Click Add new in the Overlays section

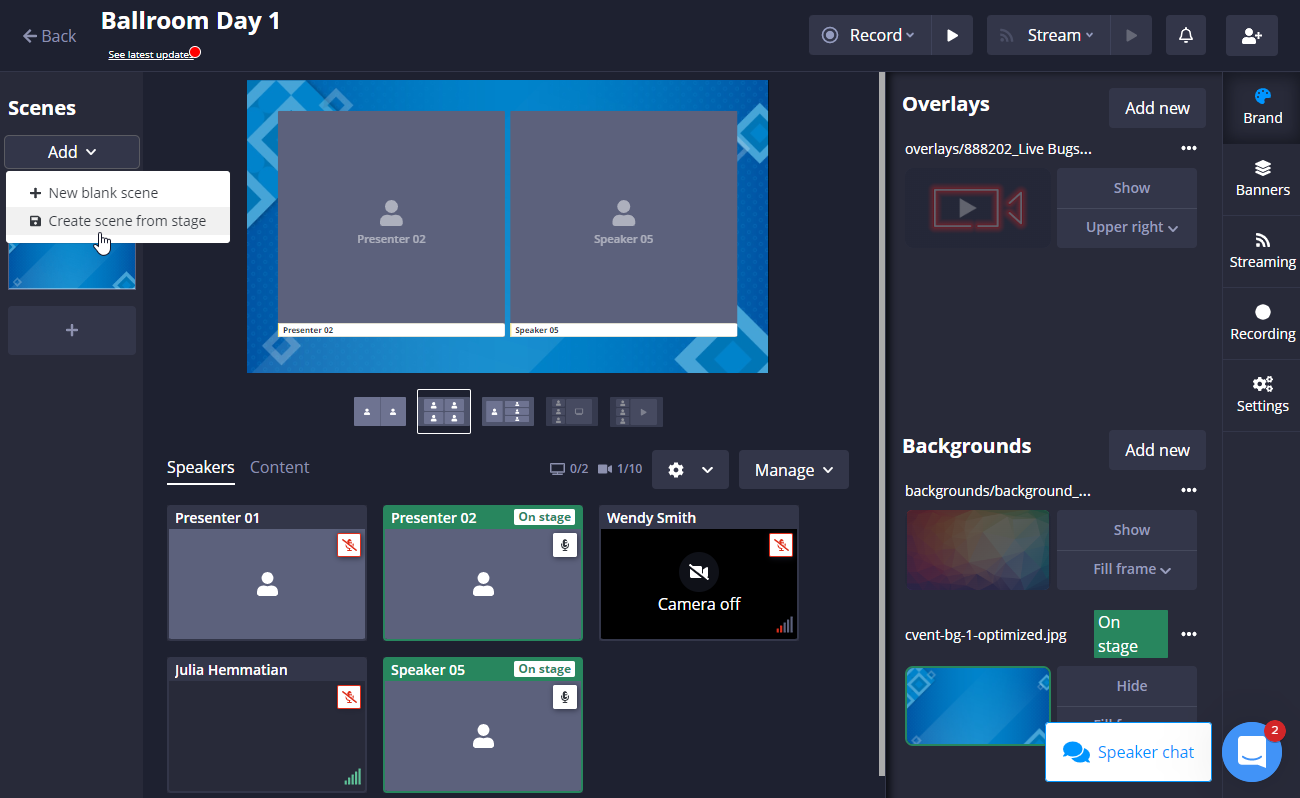(1157, 107)
